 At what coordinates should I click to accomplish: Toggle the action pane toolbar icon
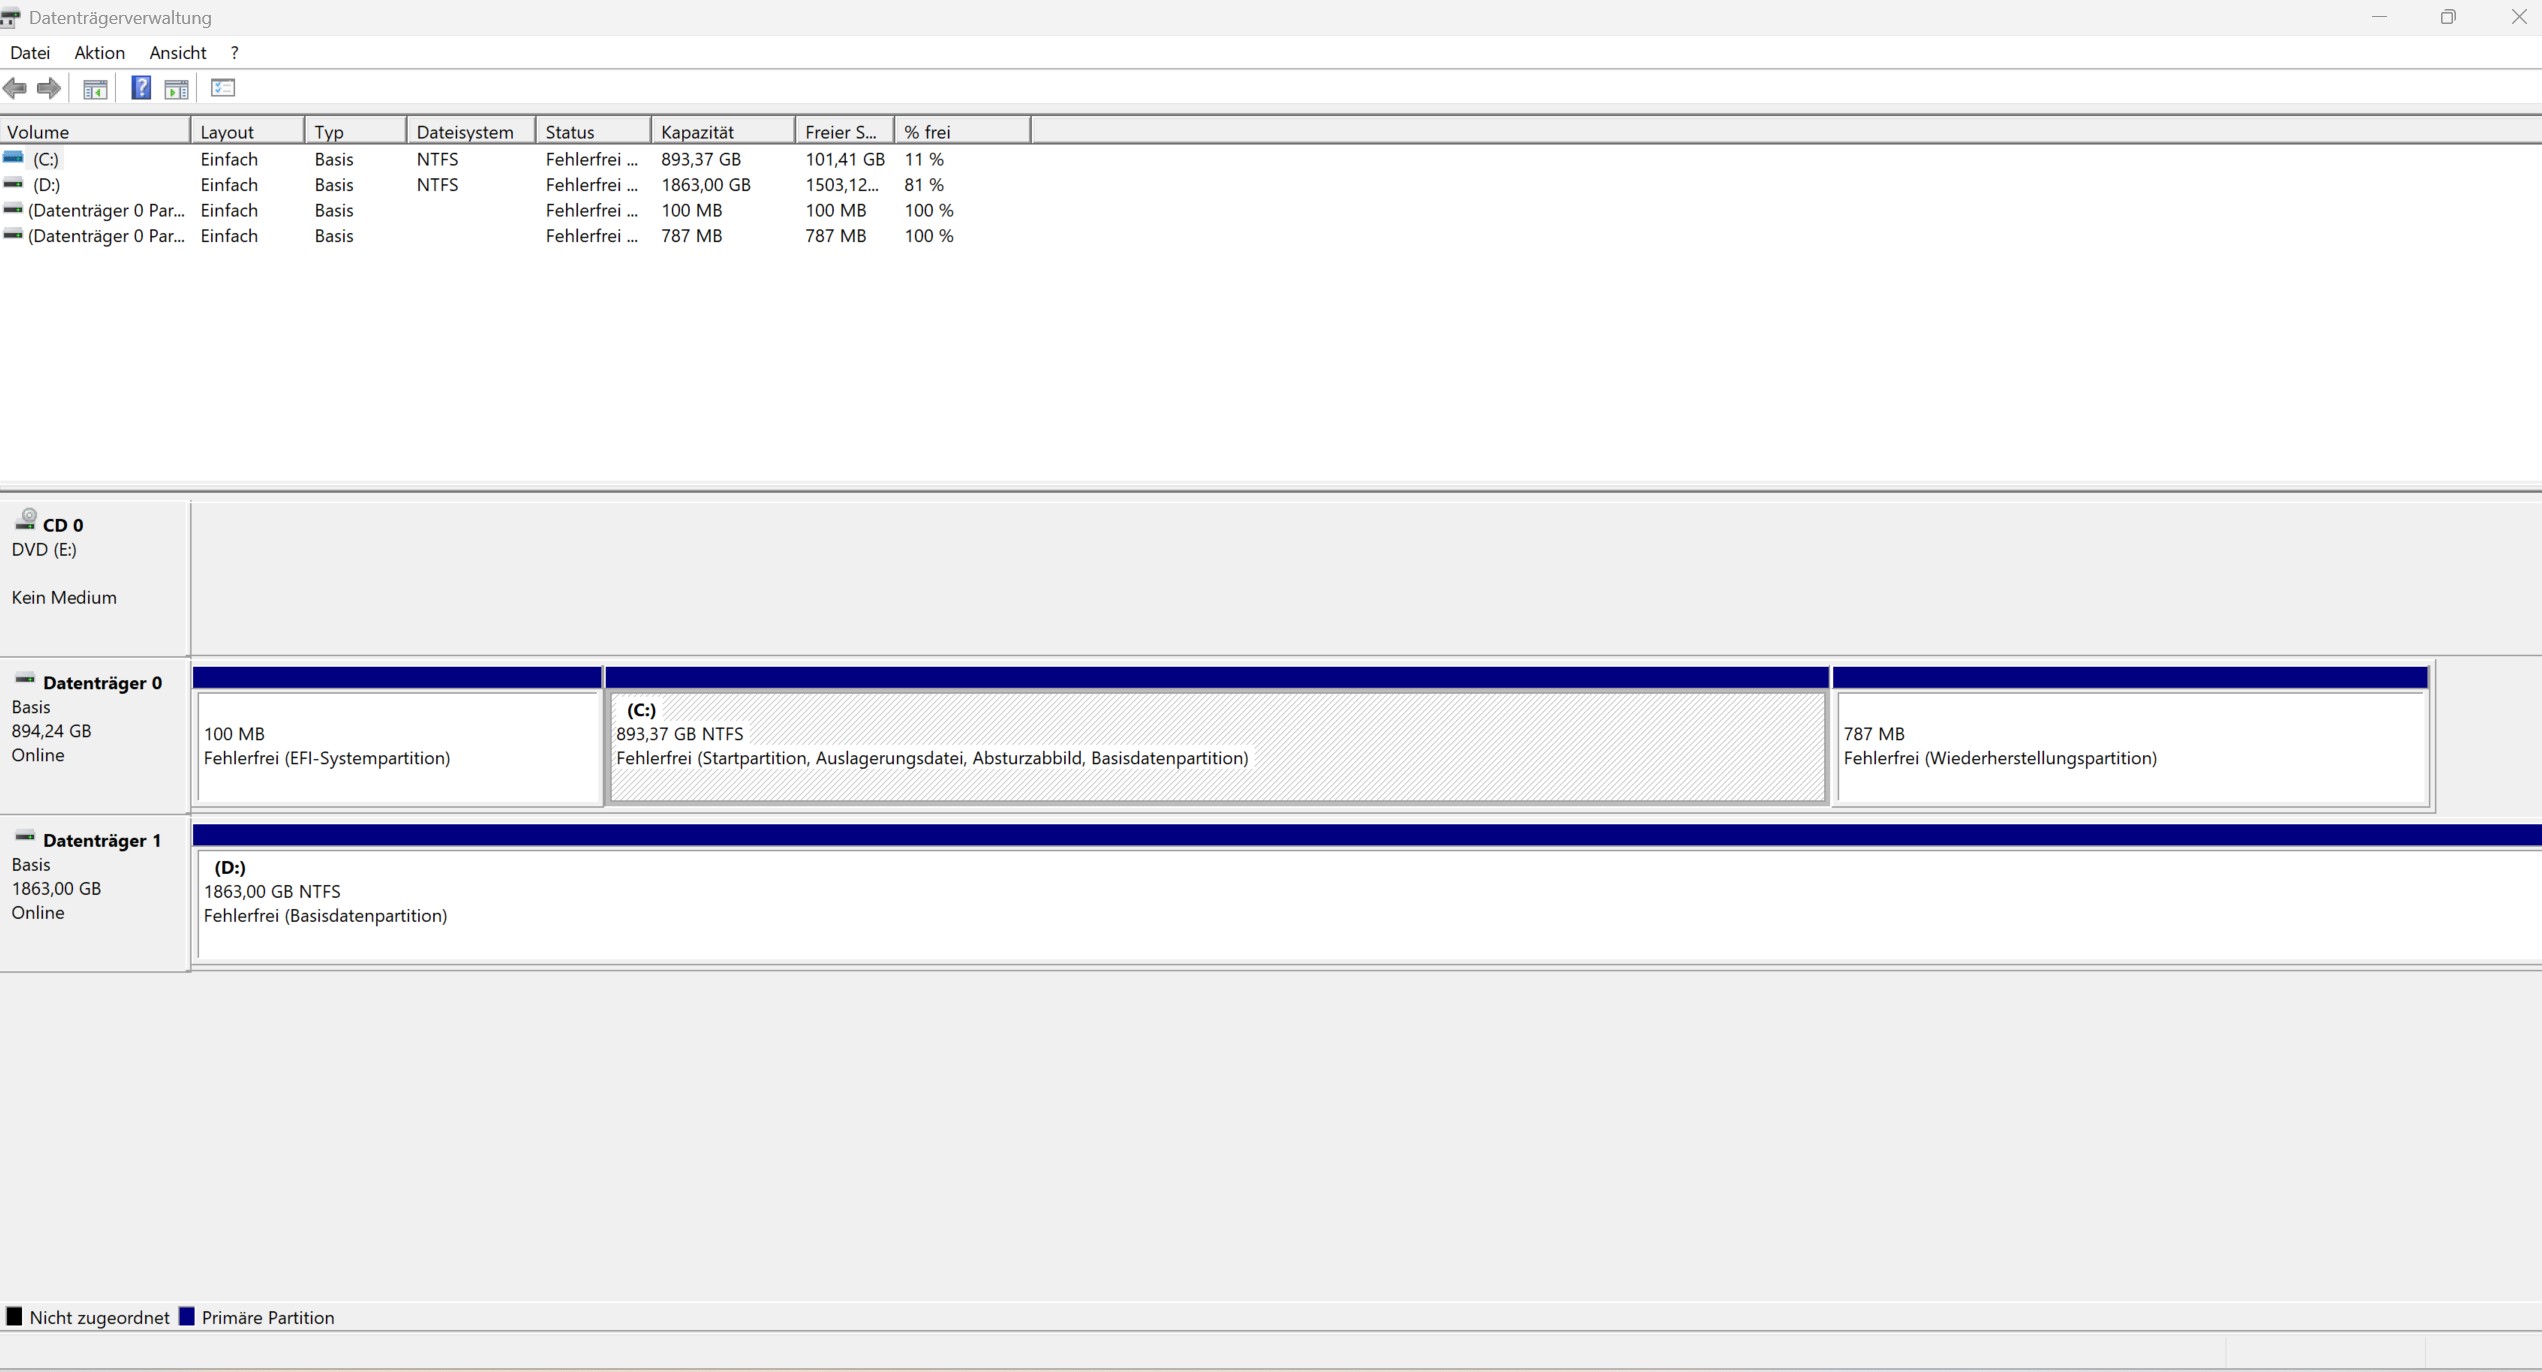pyautogui.click(x=177, y=89)
